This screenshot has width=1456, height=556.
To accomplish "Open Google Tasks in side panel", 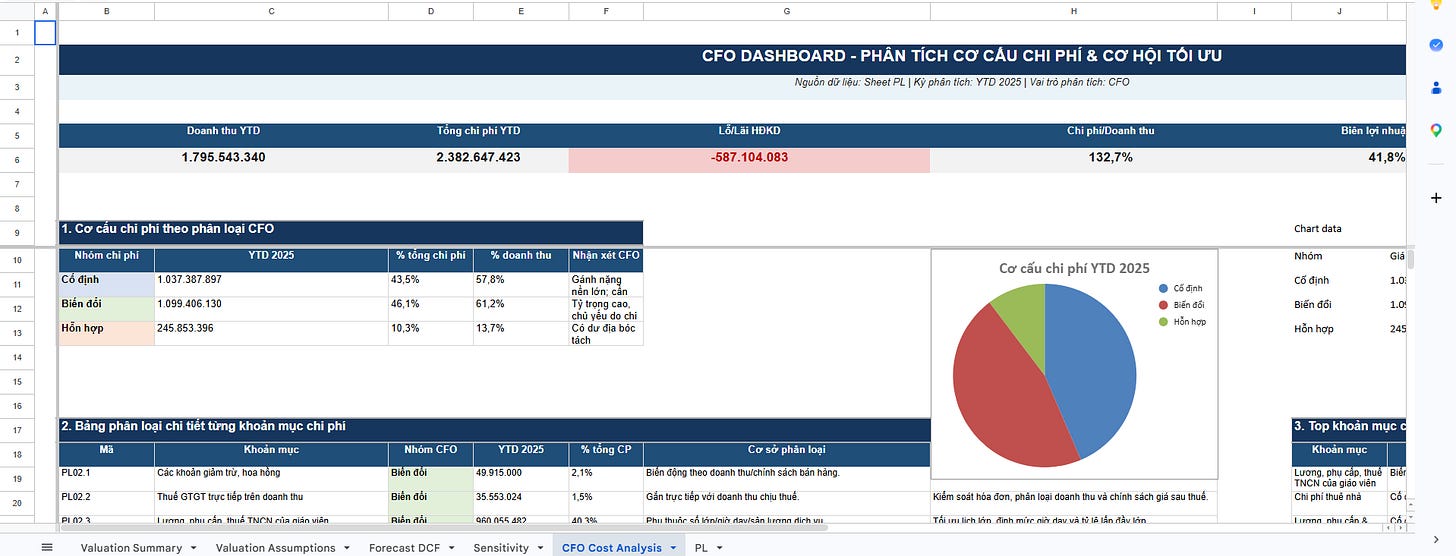I will [x=1436, y=46].
